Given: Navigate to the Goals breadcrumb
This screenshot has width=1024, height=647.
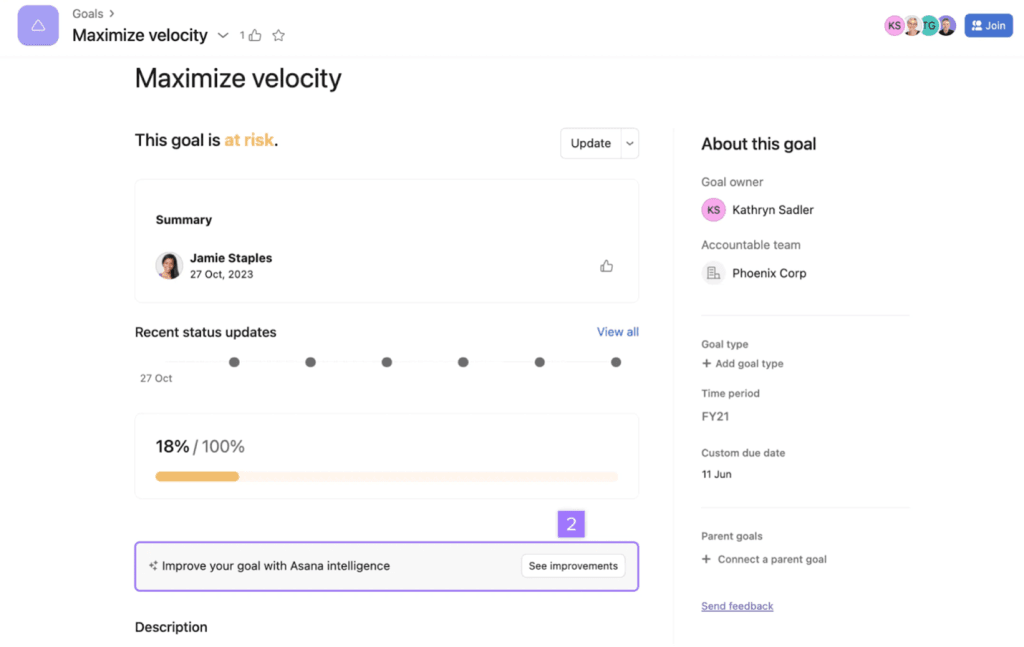Looking at the screenshot, I should (88, 14).
